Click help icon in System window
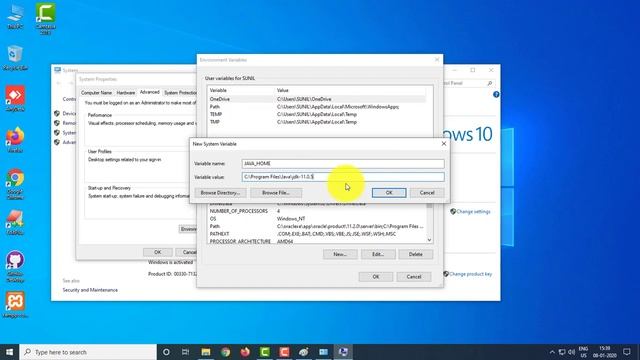This screenshot has height=360, width=640. [496, 95]
